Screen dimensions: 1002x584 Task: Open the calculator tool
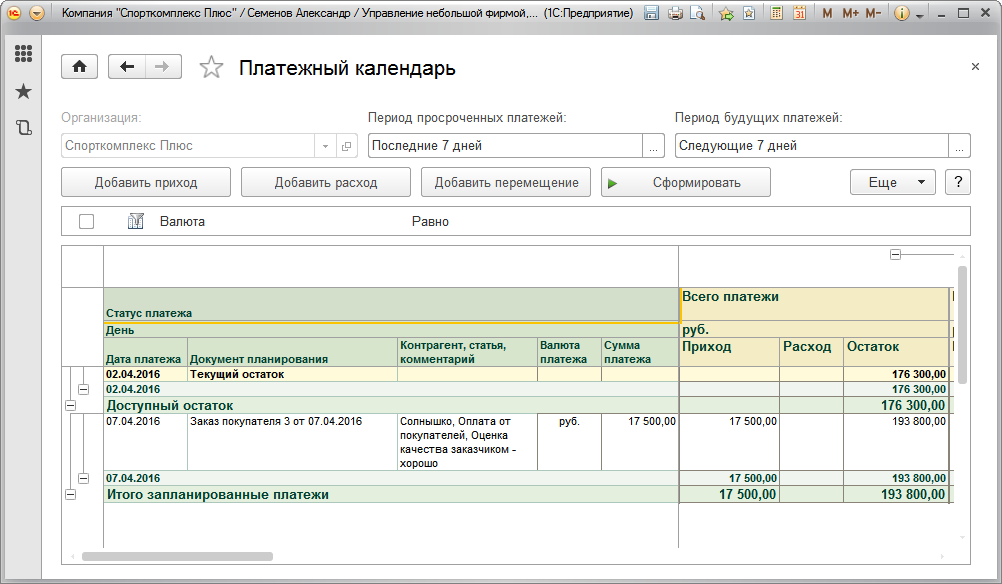click(777, 14)
